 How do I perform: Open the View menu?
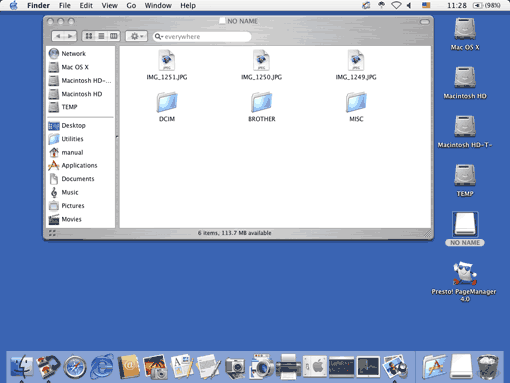(x=109, y=5)
